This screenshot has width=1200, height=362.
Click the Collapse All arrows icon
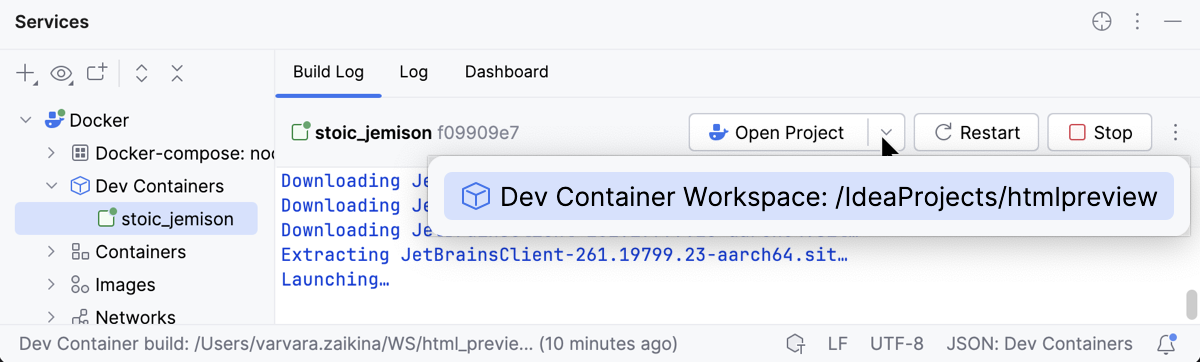177,73
